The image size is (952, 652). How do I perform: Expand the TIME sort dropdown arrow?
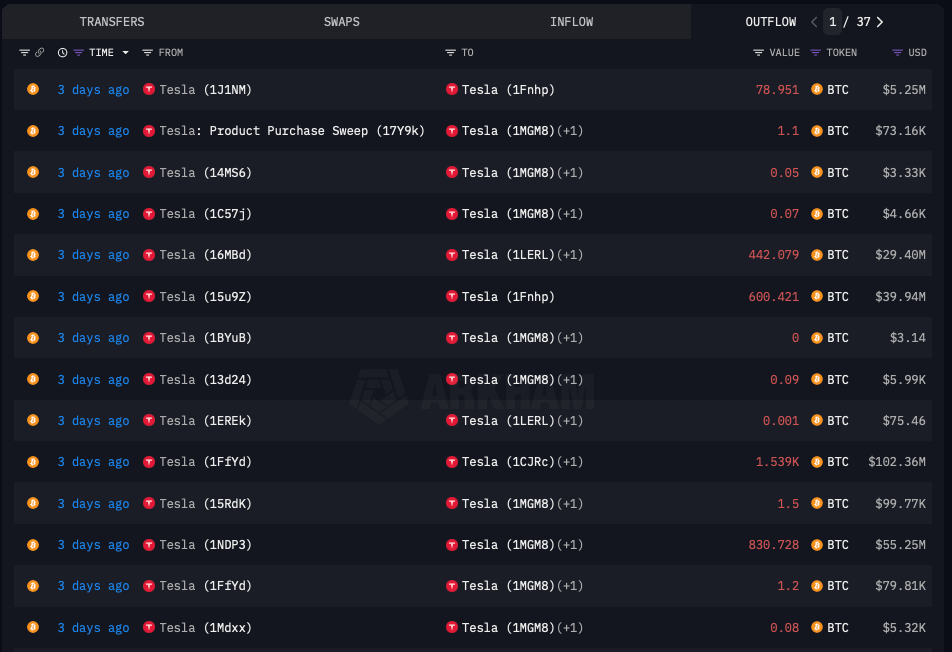(126, 53)
